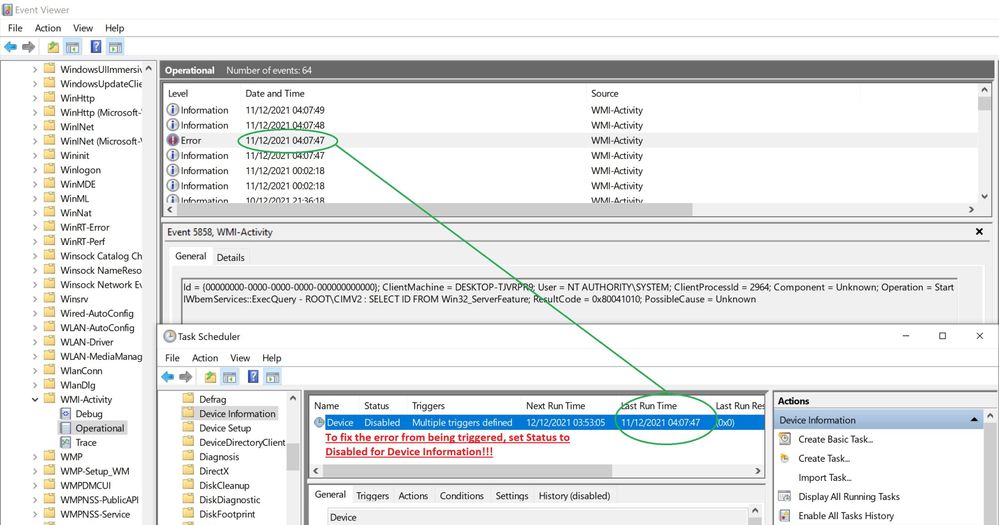Click the Create Task icon in Actions pane
Image resolution: width=999 pixels, height=525 pixels.
click(785, 458)
